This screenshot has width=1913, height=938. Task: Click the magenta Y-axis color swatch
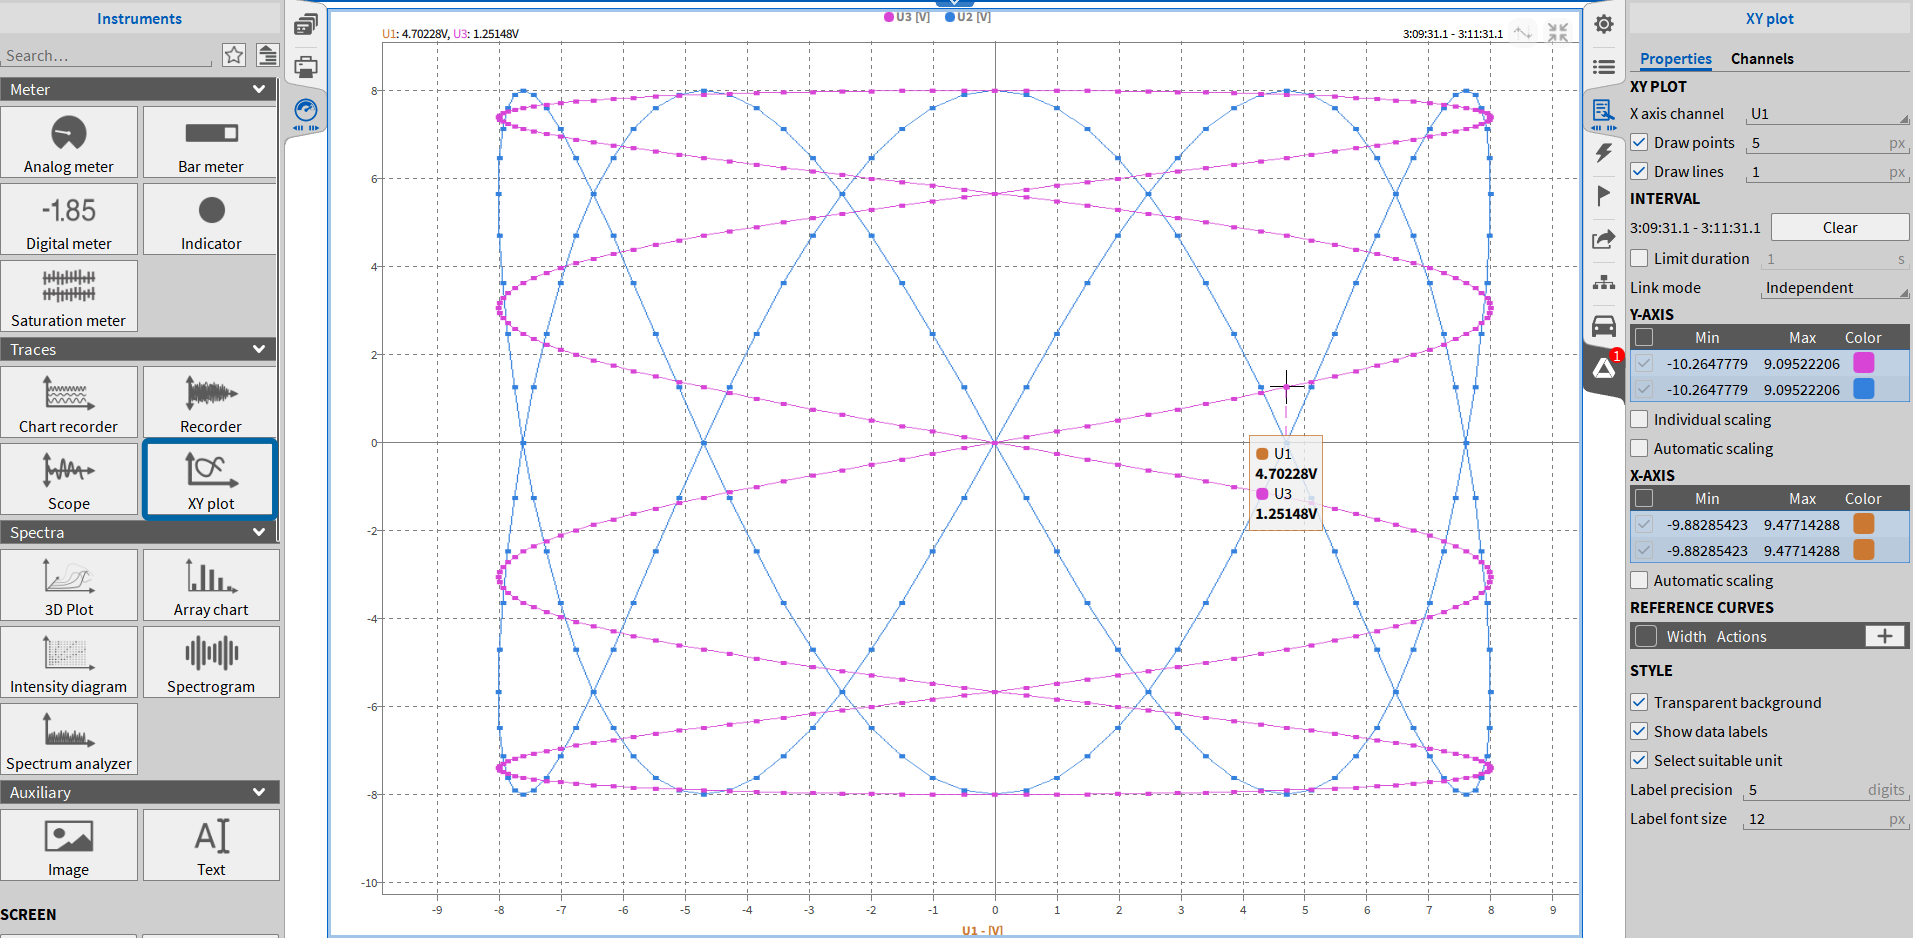(x=1864, y=363)
